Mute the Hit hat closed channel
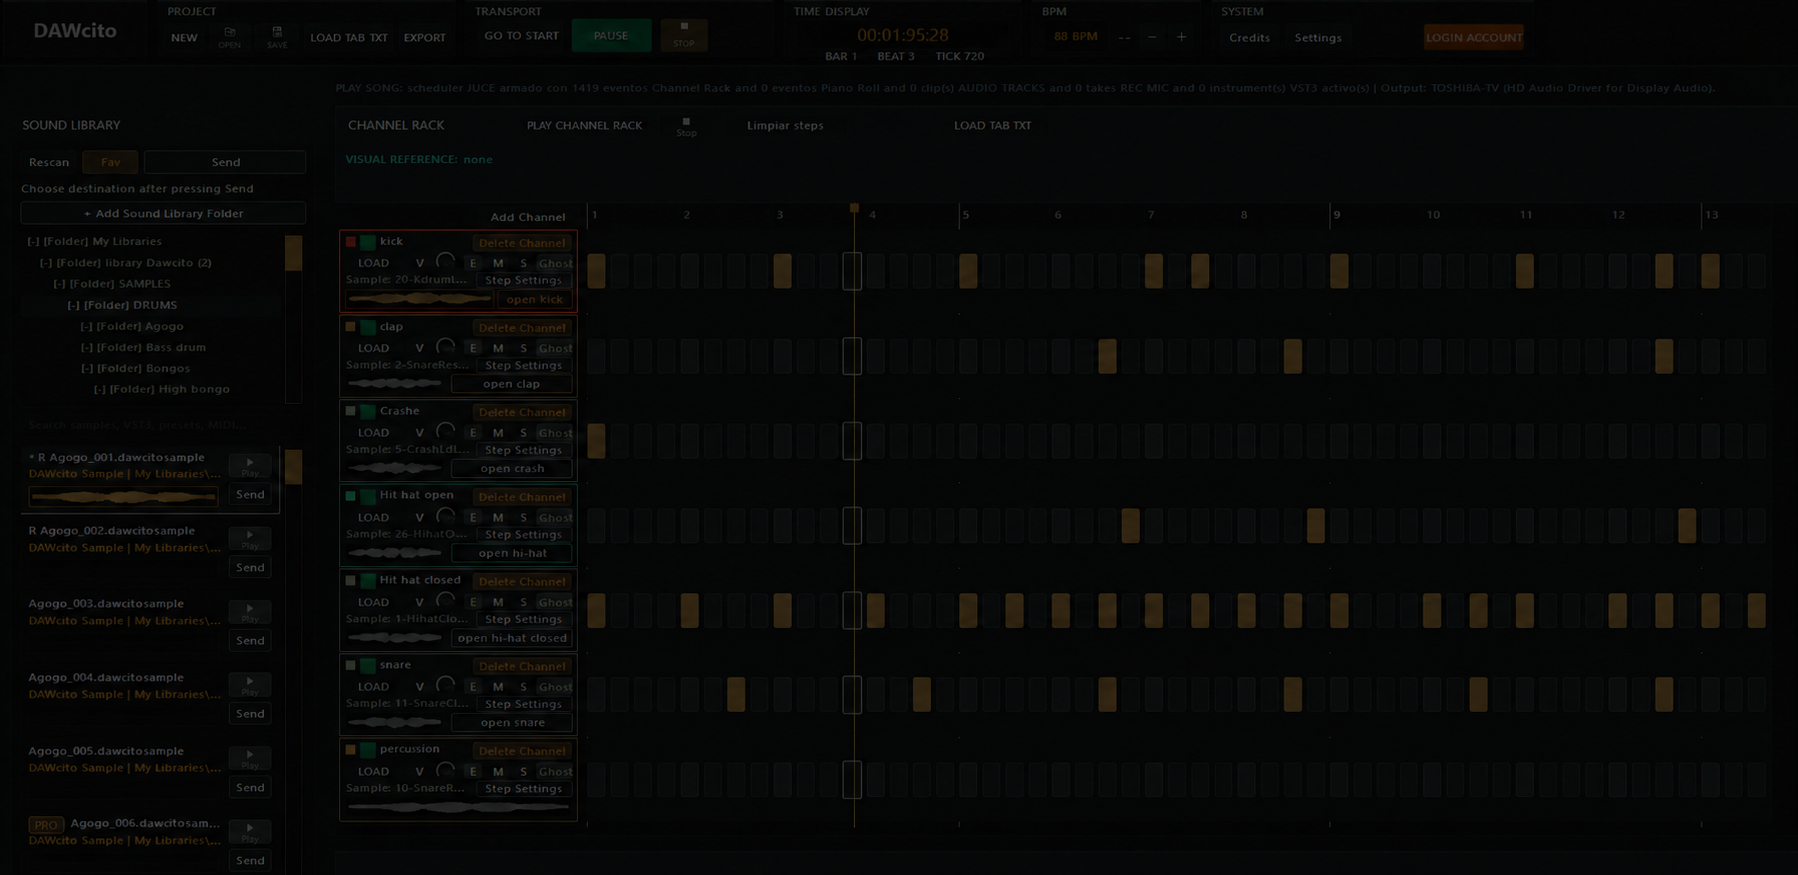This screenshot has width=1798, height=875. pyautogui.click(x=498, y=602)
